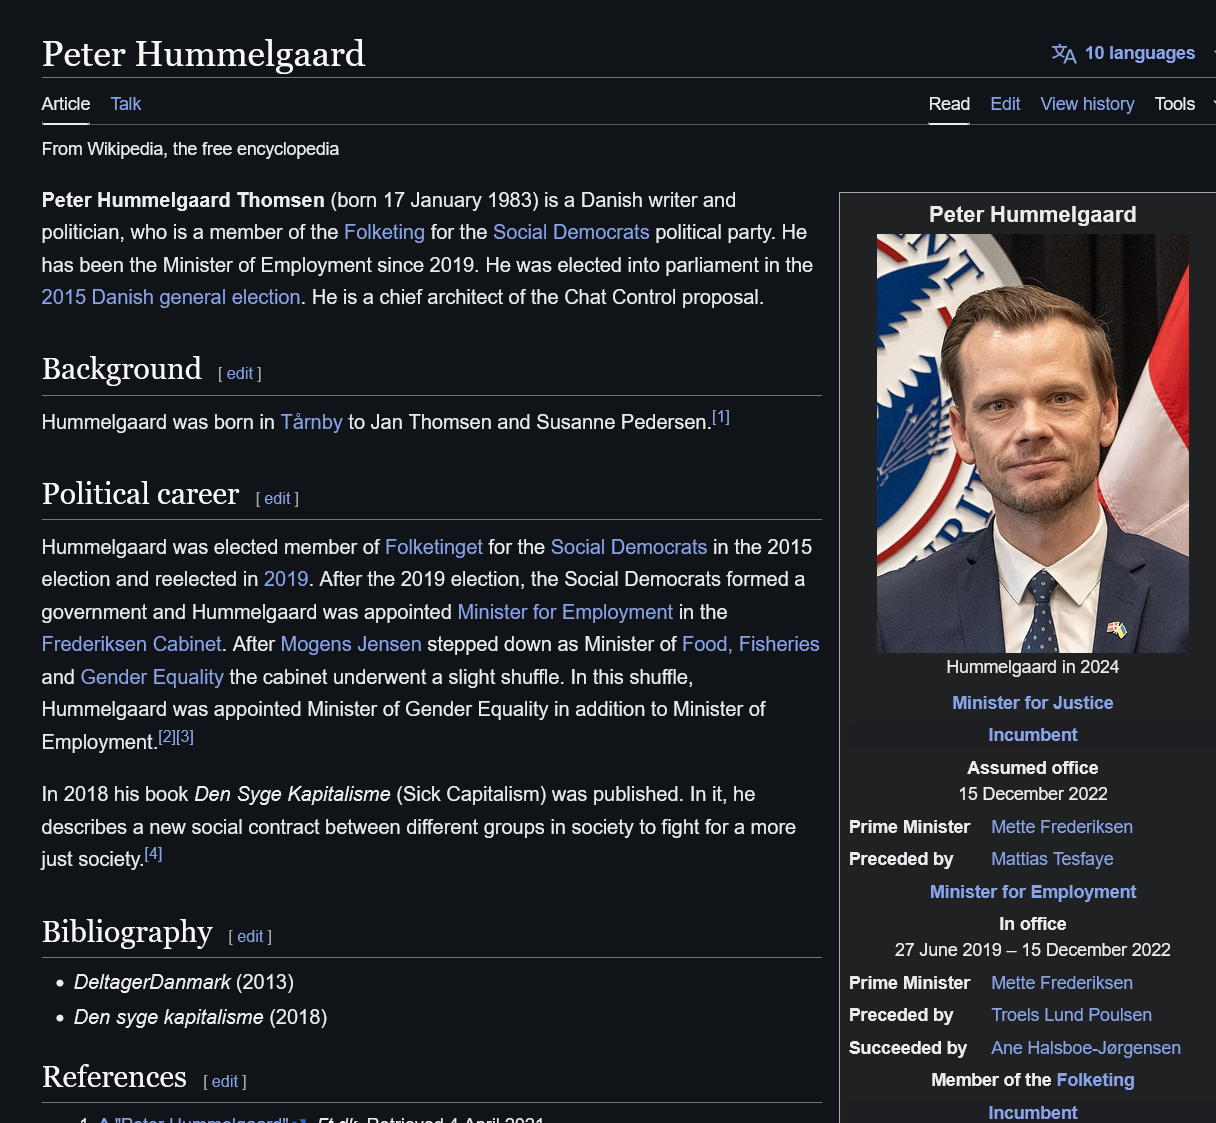Click 'Den syge kapitalisme (2018)' bibliography entry
The width and height of the screenshot is (1216, 1123).
point(200,1017)
